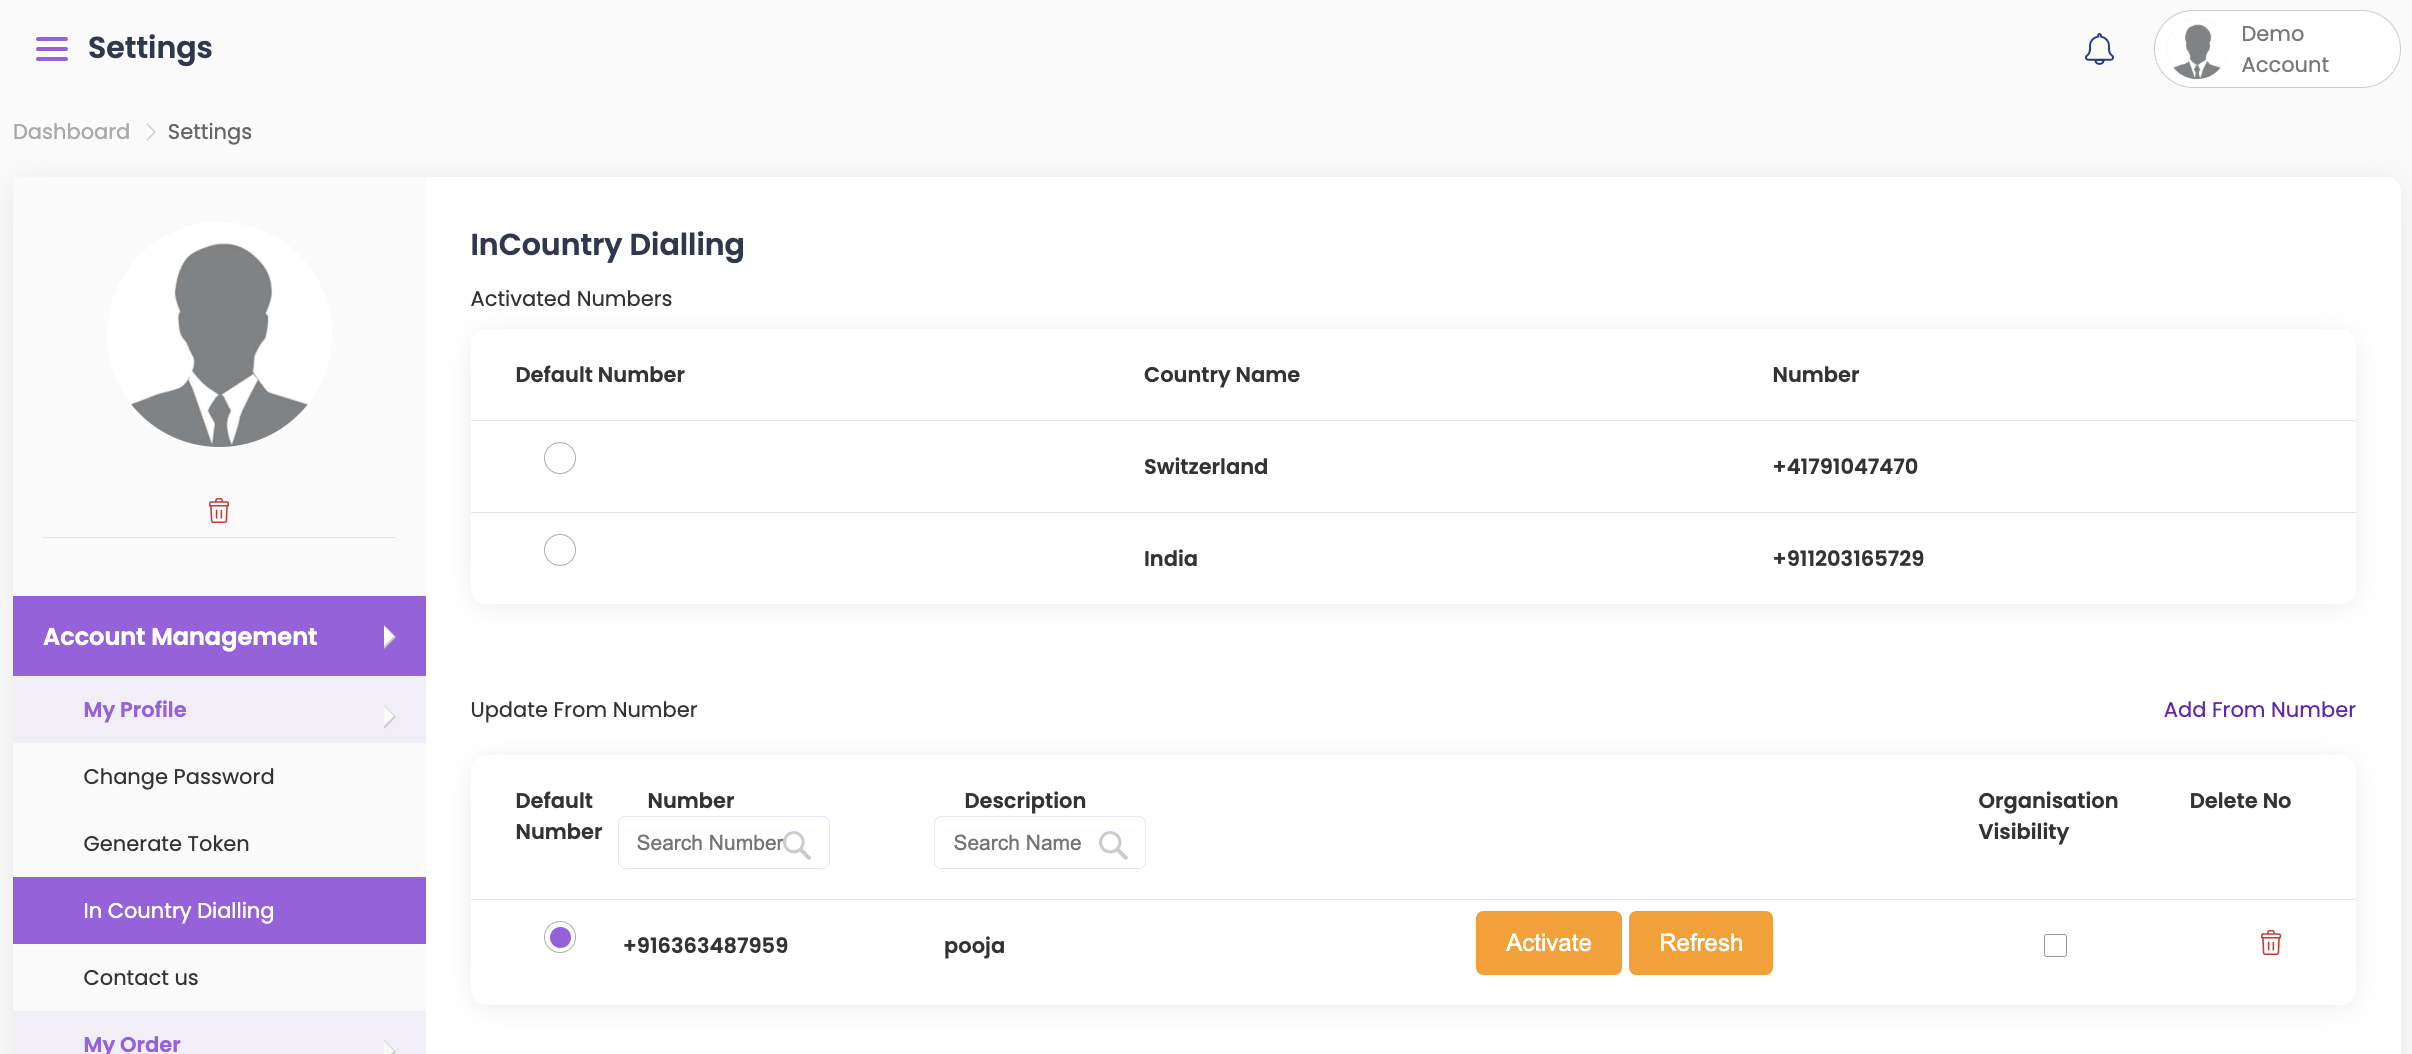Image resolution: width=2412 pixels, height=1054 pixels.
Task: Delete number +916363487959 with trash icon
Action: click(x=2270, y=943)
